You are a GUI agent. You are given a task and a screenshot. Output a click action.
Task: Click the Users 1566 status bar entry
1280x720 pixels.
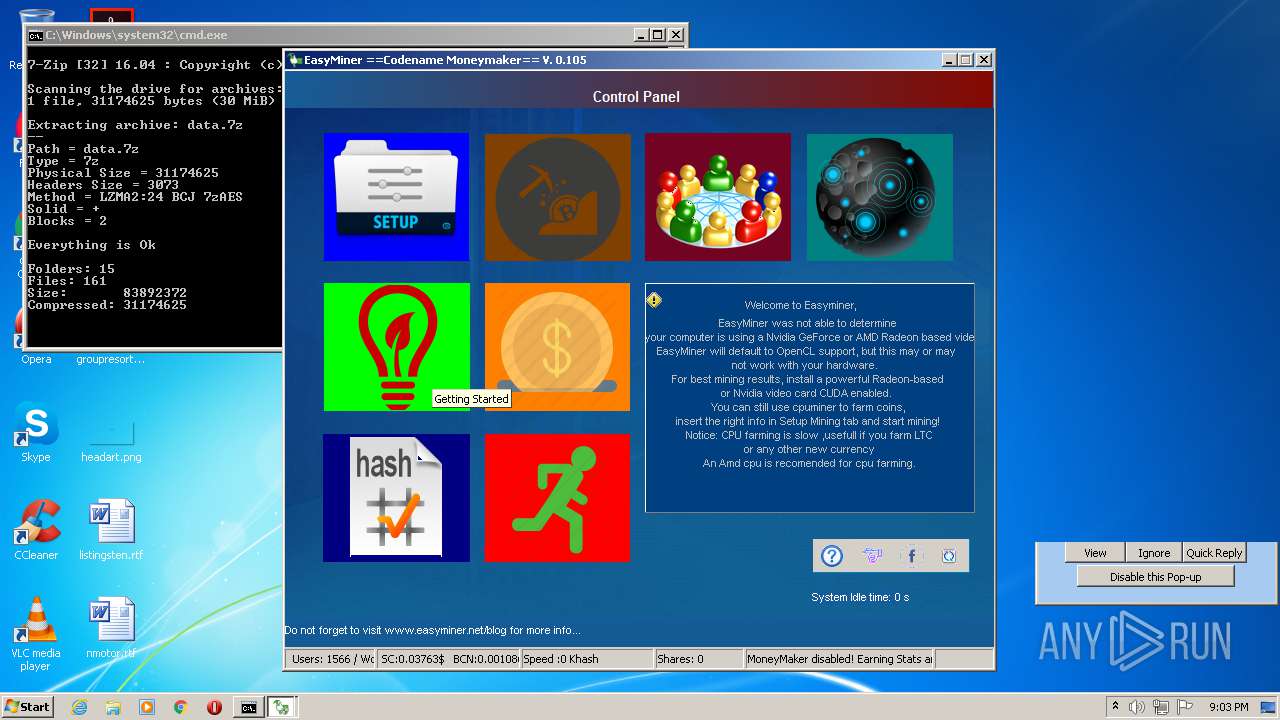pyautogui.click(x=331, y=659)
